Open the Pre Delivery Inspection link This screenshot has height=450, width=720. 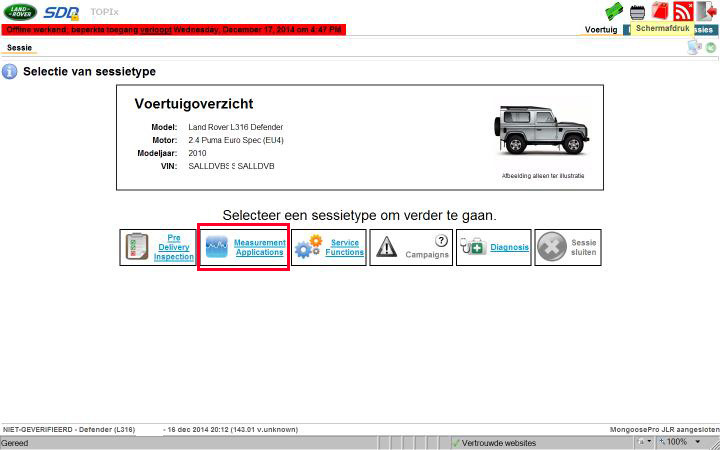(x=174, y=247)
